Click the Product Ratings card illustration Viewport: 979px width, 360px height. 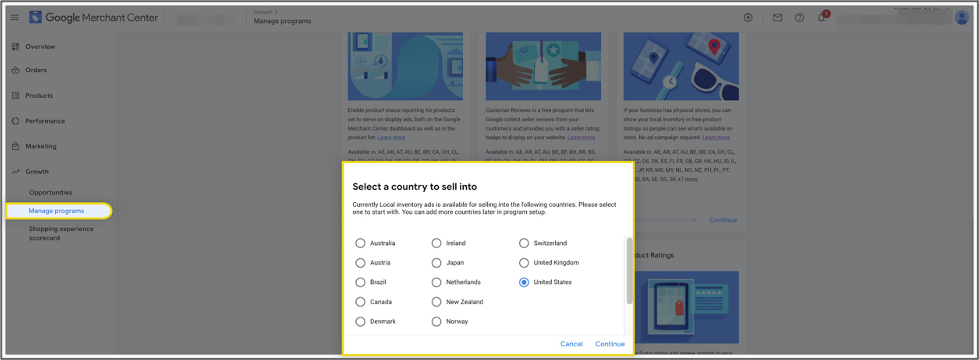(x=687, y=307)
